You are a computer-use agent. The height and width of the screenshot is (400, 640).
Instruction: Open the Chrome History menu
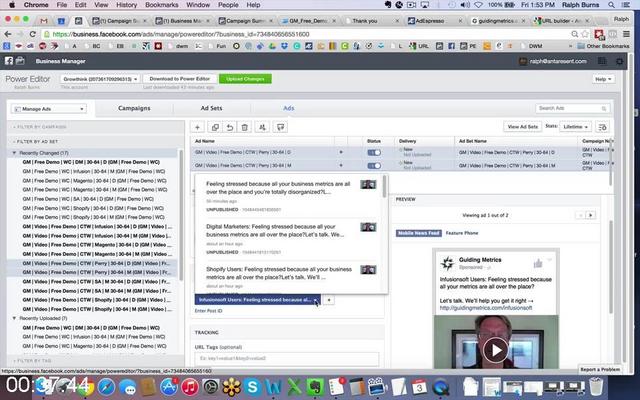pos(127,5)
